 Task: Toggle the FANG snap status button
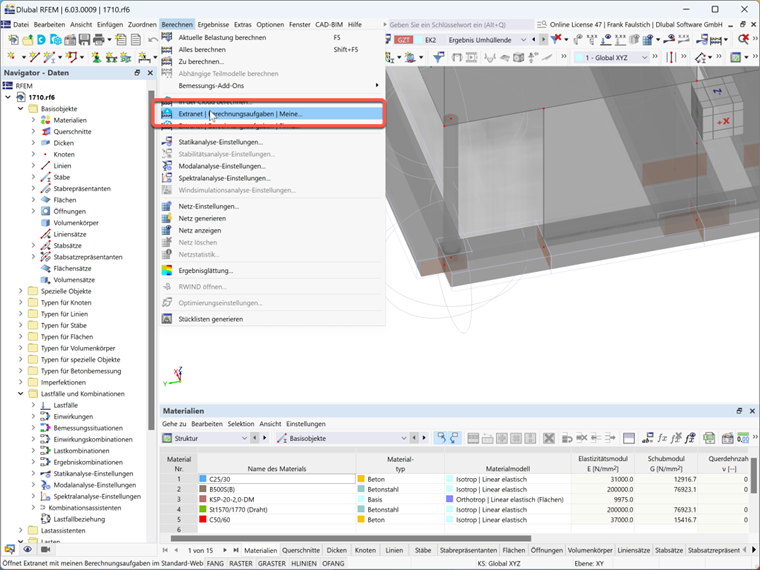(215, 563)
